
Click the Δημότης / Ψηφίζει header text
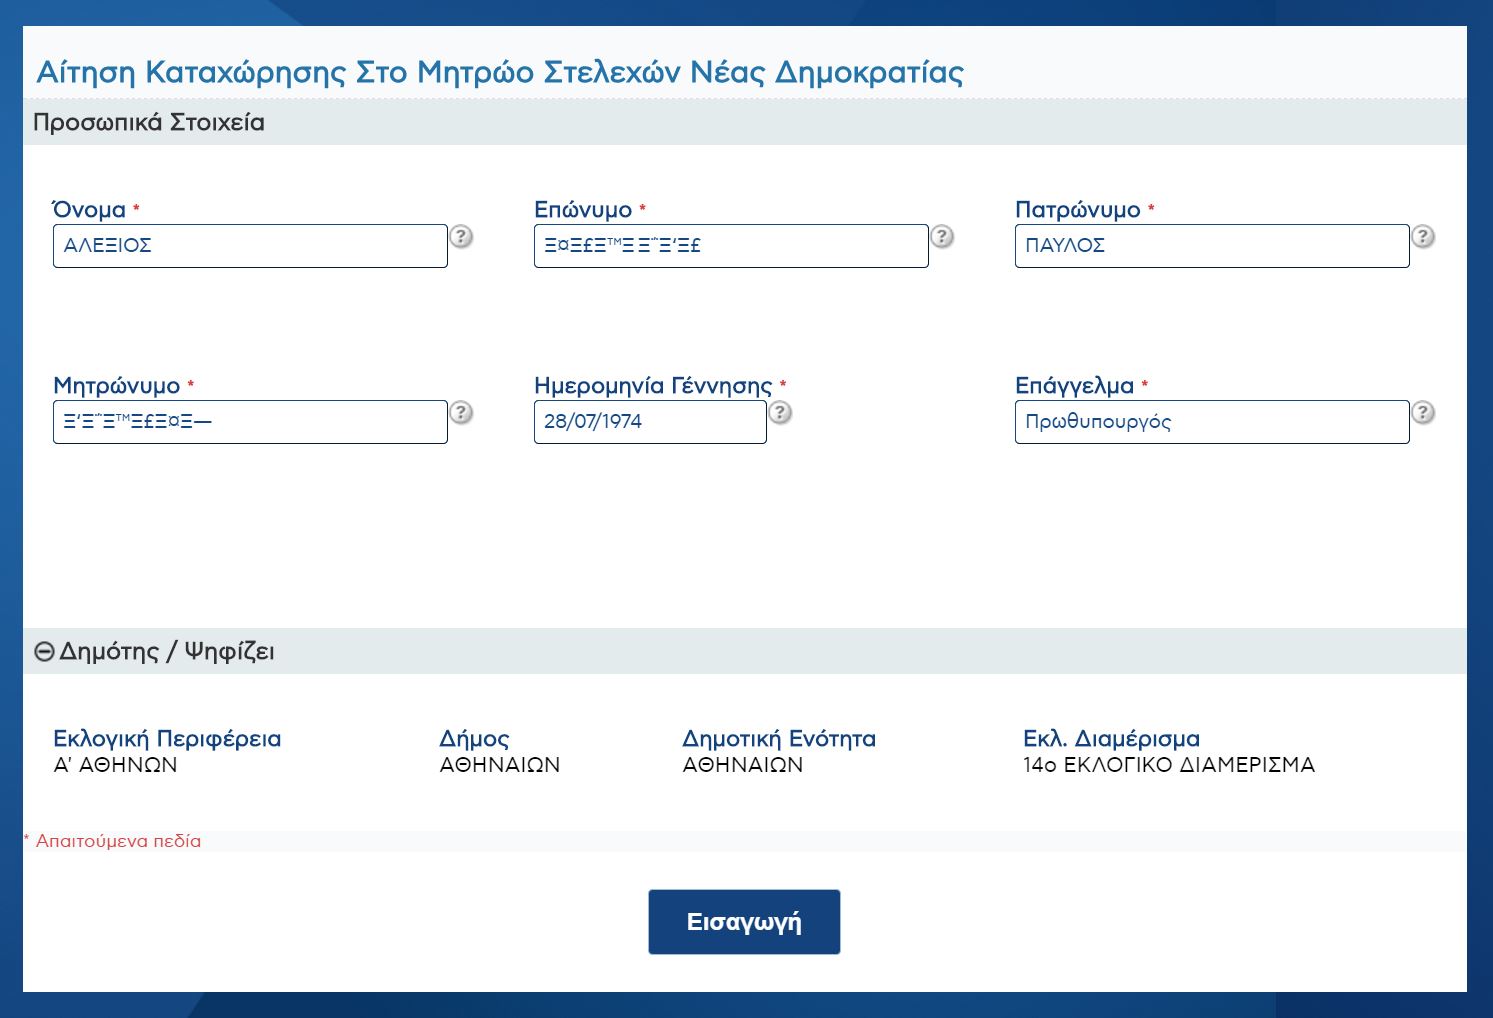(167, 652)
